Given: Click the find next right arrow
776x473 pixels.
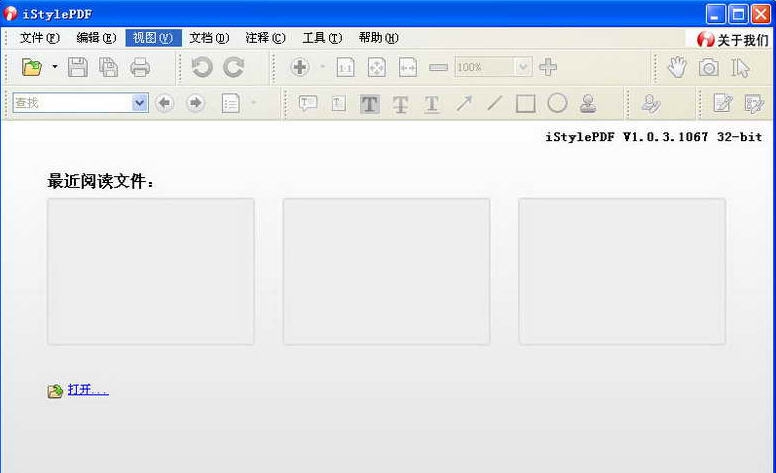Looking at the screenshot, I should coord(195,103).
